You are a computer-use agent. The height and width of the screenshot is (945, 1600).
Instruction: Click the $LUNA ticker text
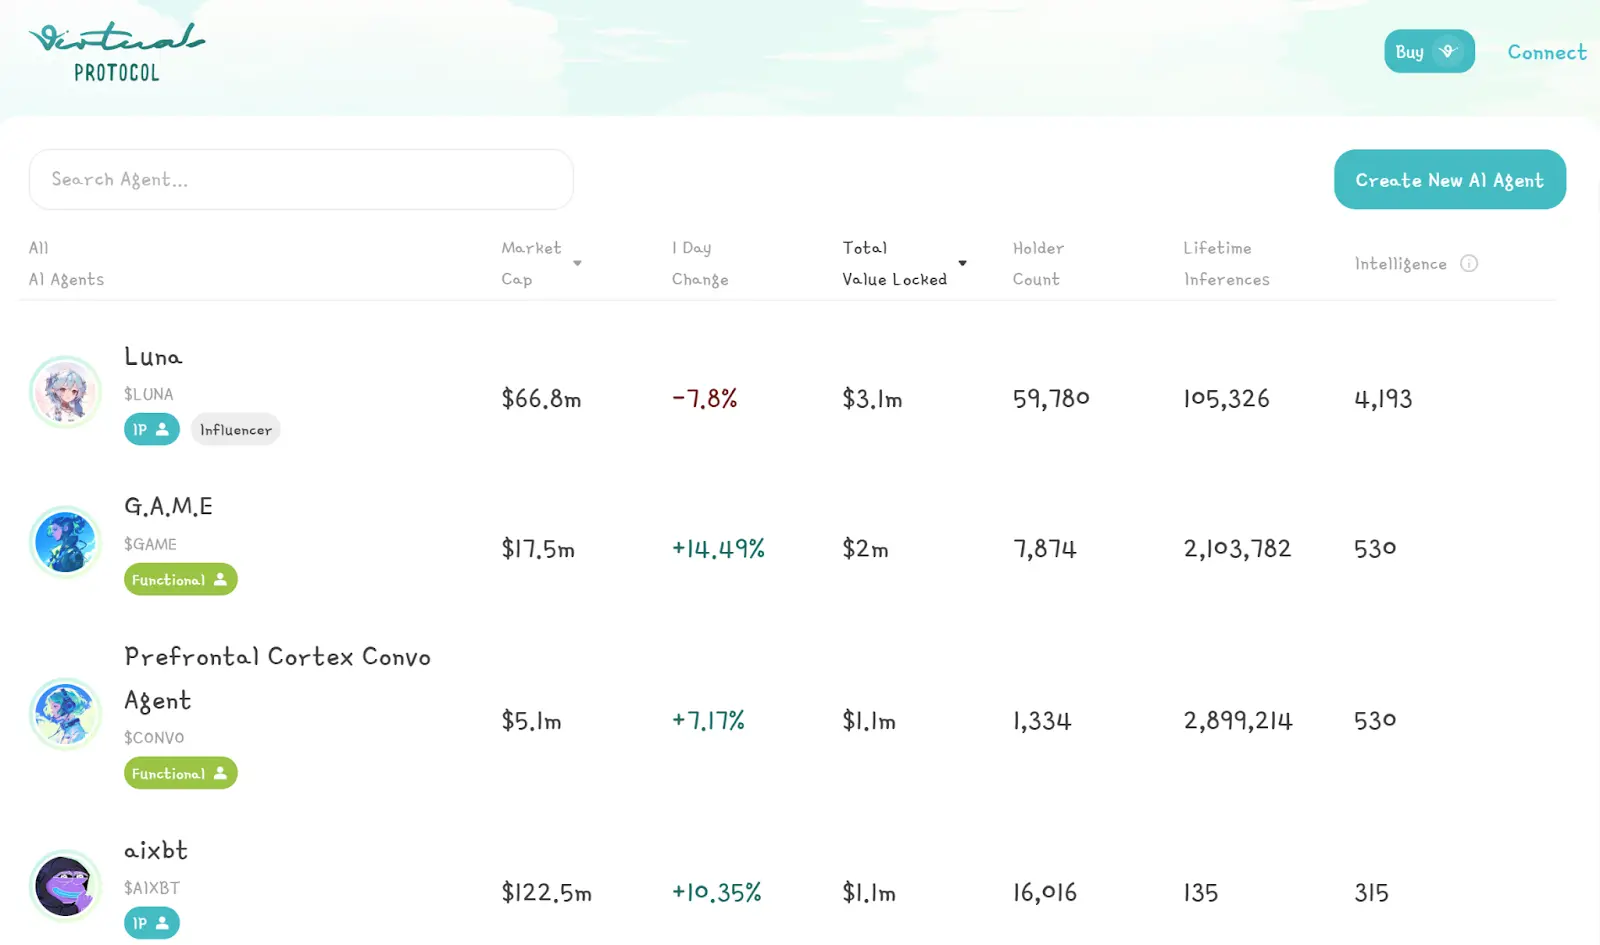click(x=149, y=394)
